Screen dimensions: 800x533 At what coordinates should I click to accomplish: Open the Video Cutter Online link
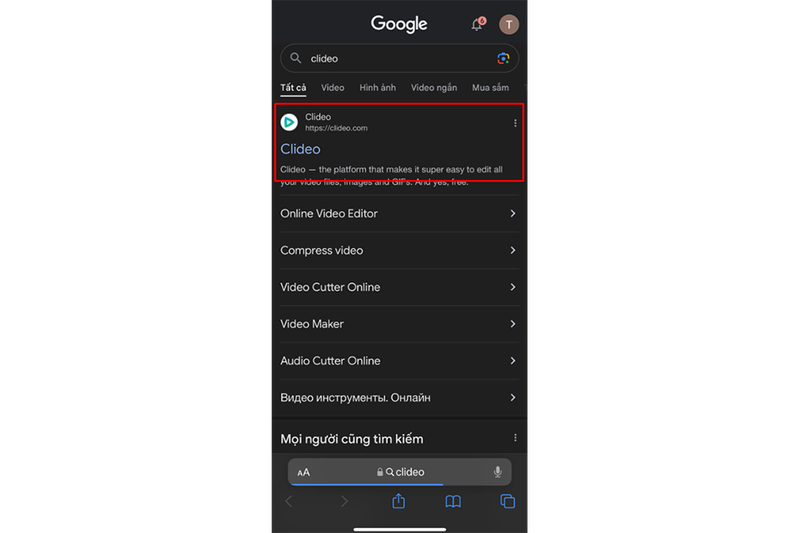coord(330,287)
